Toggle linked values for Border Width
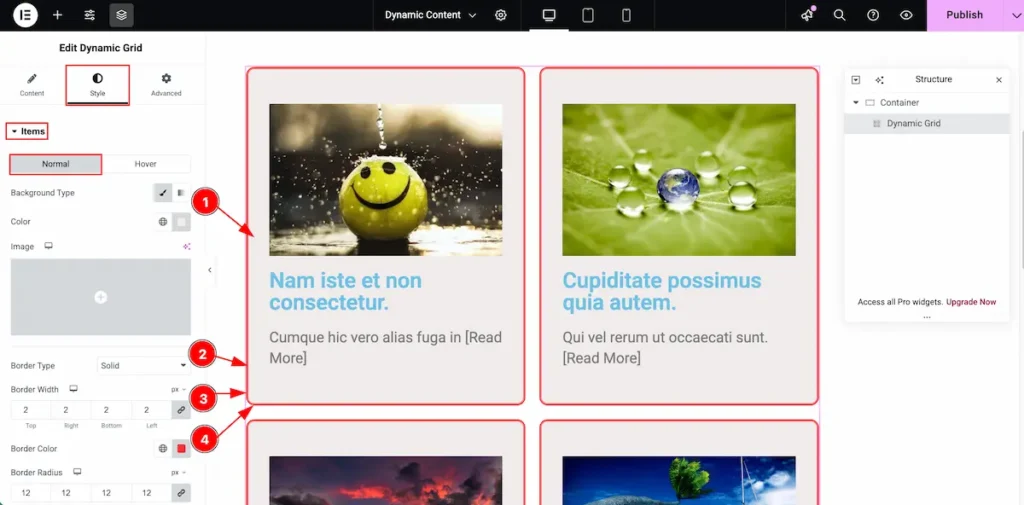This screenshot has width=1024, height=505. click(x=181, y=410)
